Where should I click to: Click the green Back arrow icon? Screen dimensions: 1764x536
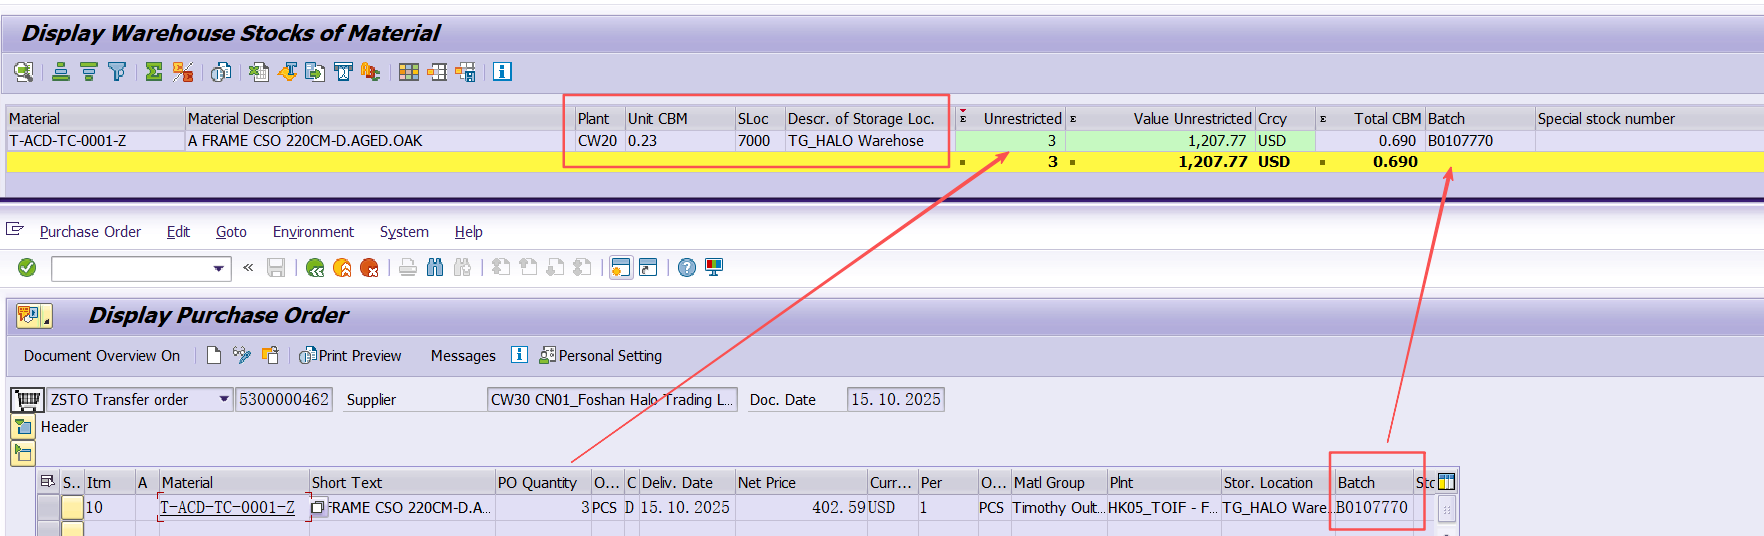315,268
